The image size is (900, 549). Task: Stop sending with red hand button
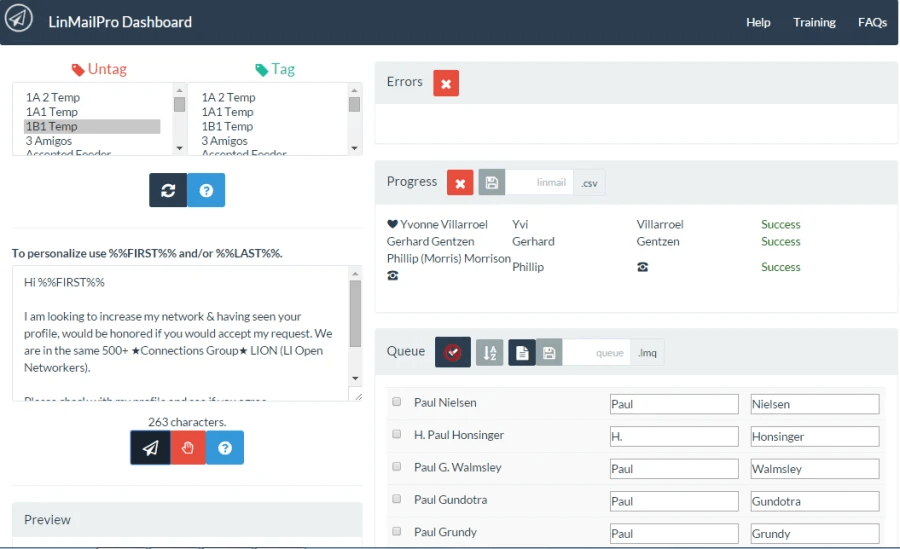point(188,447)
